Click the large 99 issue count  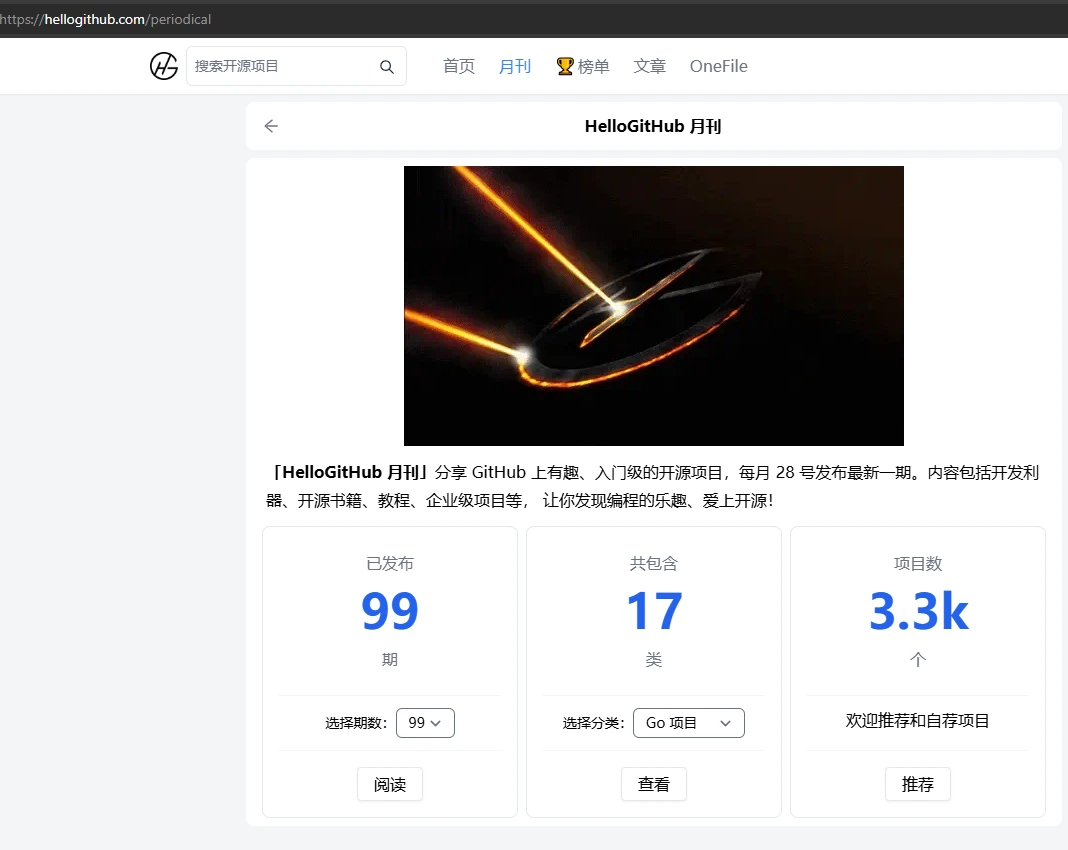[390, 611]
